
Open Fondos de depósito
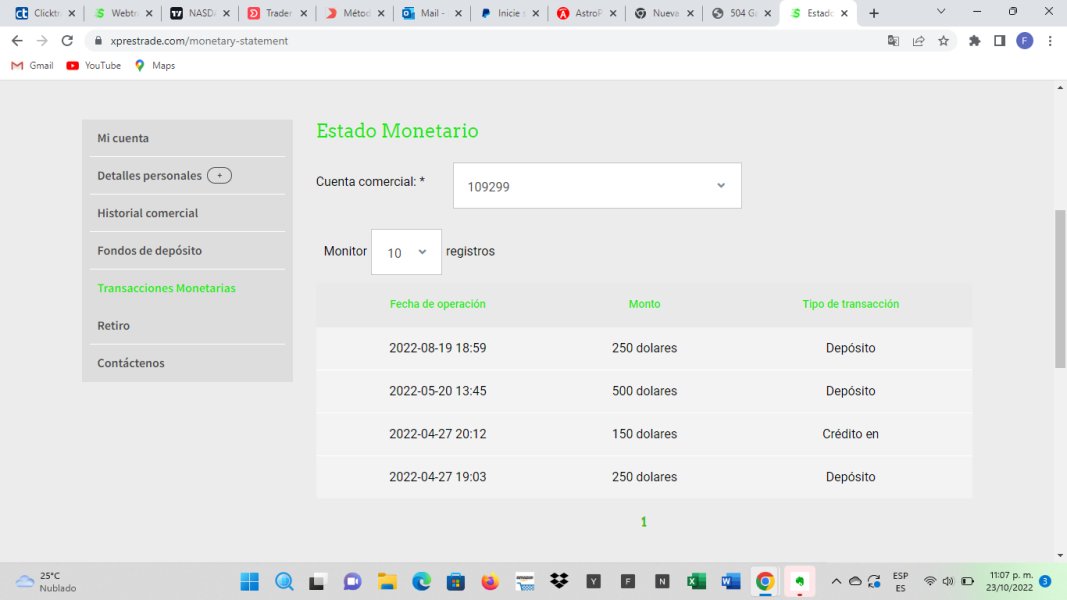(x=150, y=250)
